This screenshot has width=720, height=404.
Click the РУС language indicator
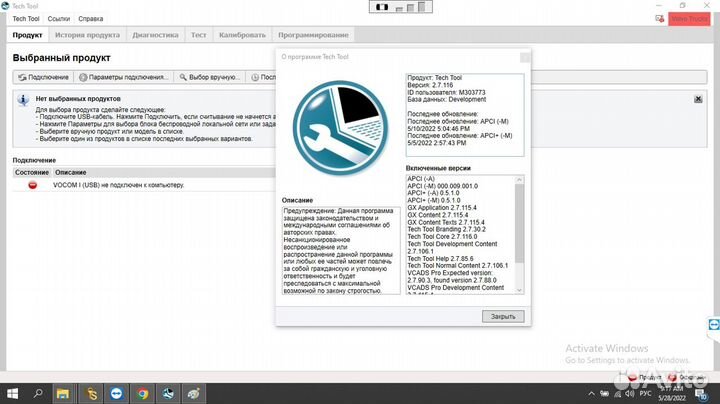(x=645, y=393)
